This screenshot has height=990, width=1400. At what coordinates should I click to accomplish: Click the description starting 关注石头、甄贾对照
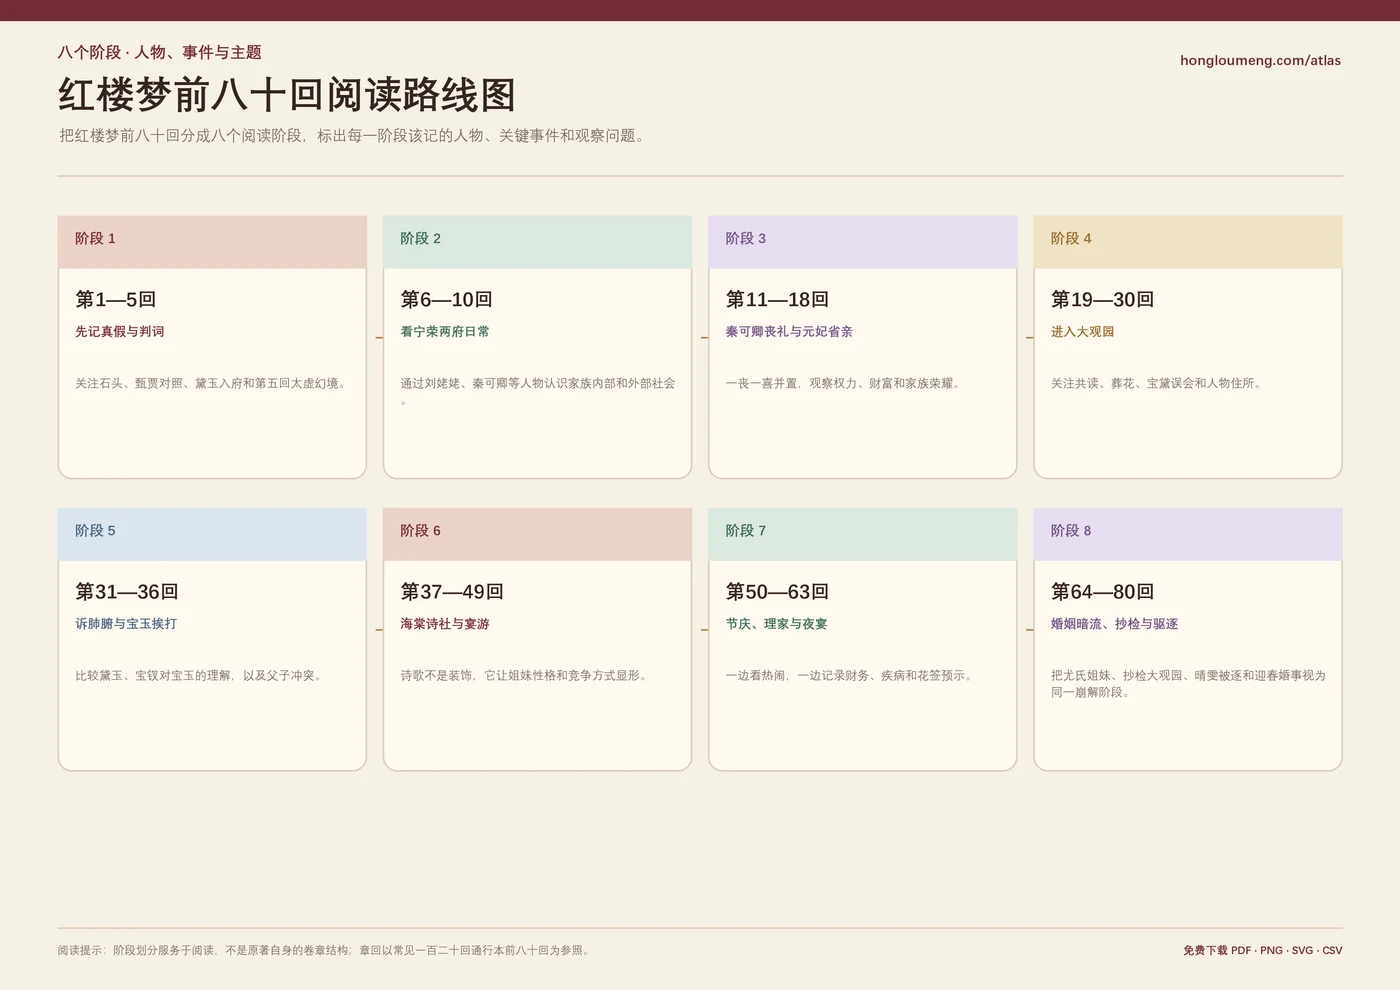click(x=212, y=383)
